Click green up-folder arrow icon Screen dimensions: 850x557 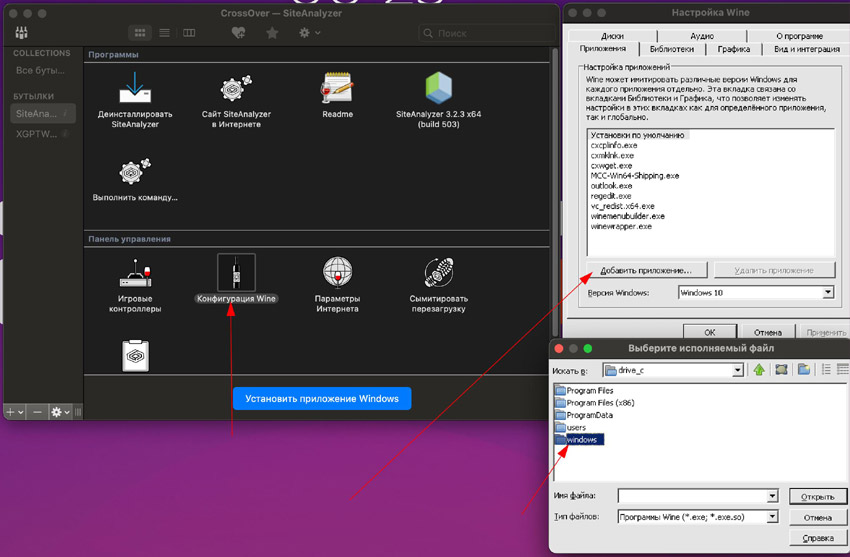click(x=759, y=370)
